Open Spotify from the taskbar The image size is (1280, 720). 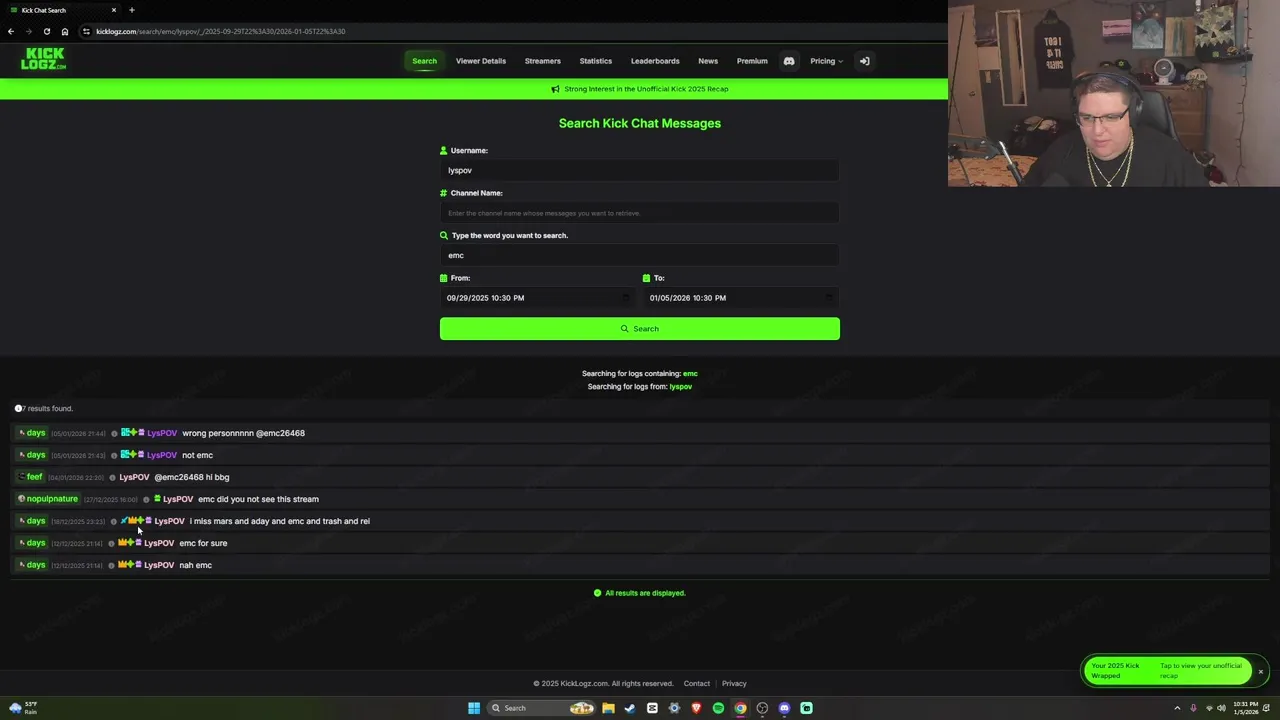click(x=718, y=708)
